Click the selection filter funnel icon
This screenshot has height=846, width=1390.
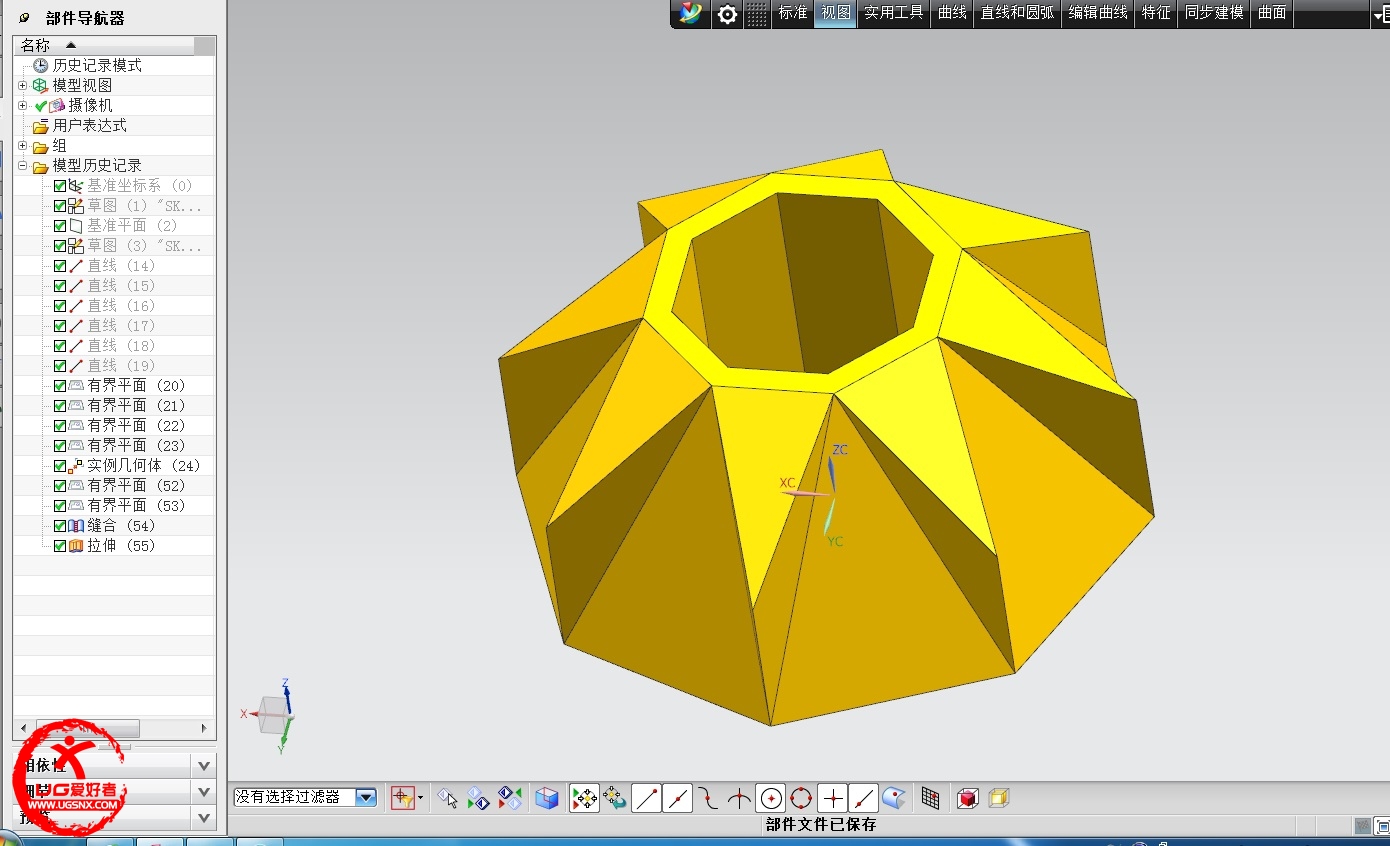[x=402, y=797]
